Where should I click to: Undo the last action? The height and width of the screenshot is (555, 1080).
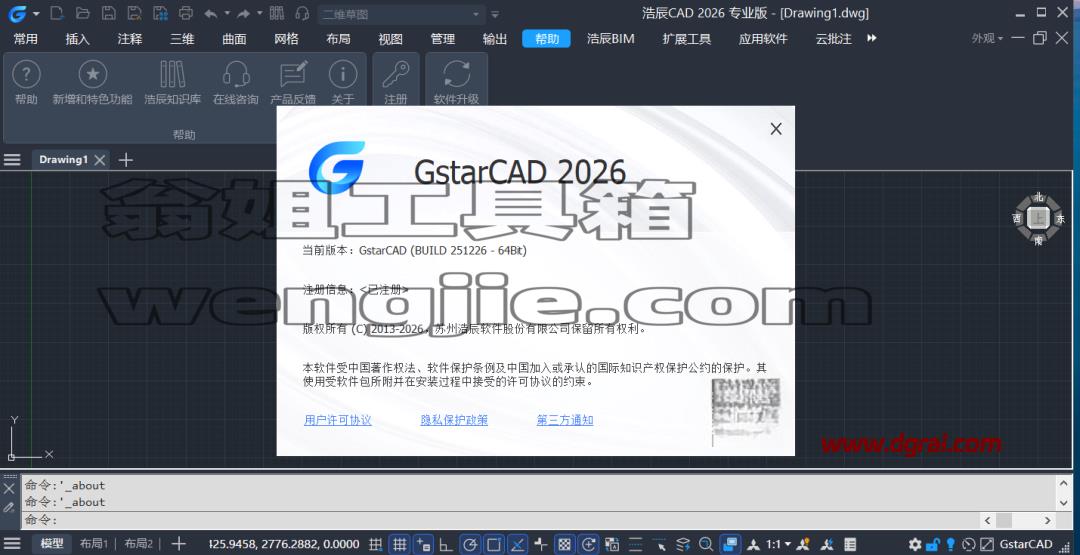click(211, 13)
